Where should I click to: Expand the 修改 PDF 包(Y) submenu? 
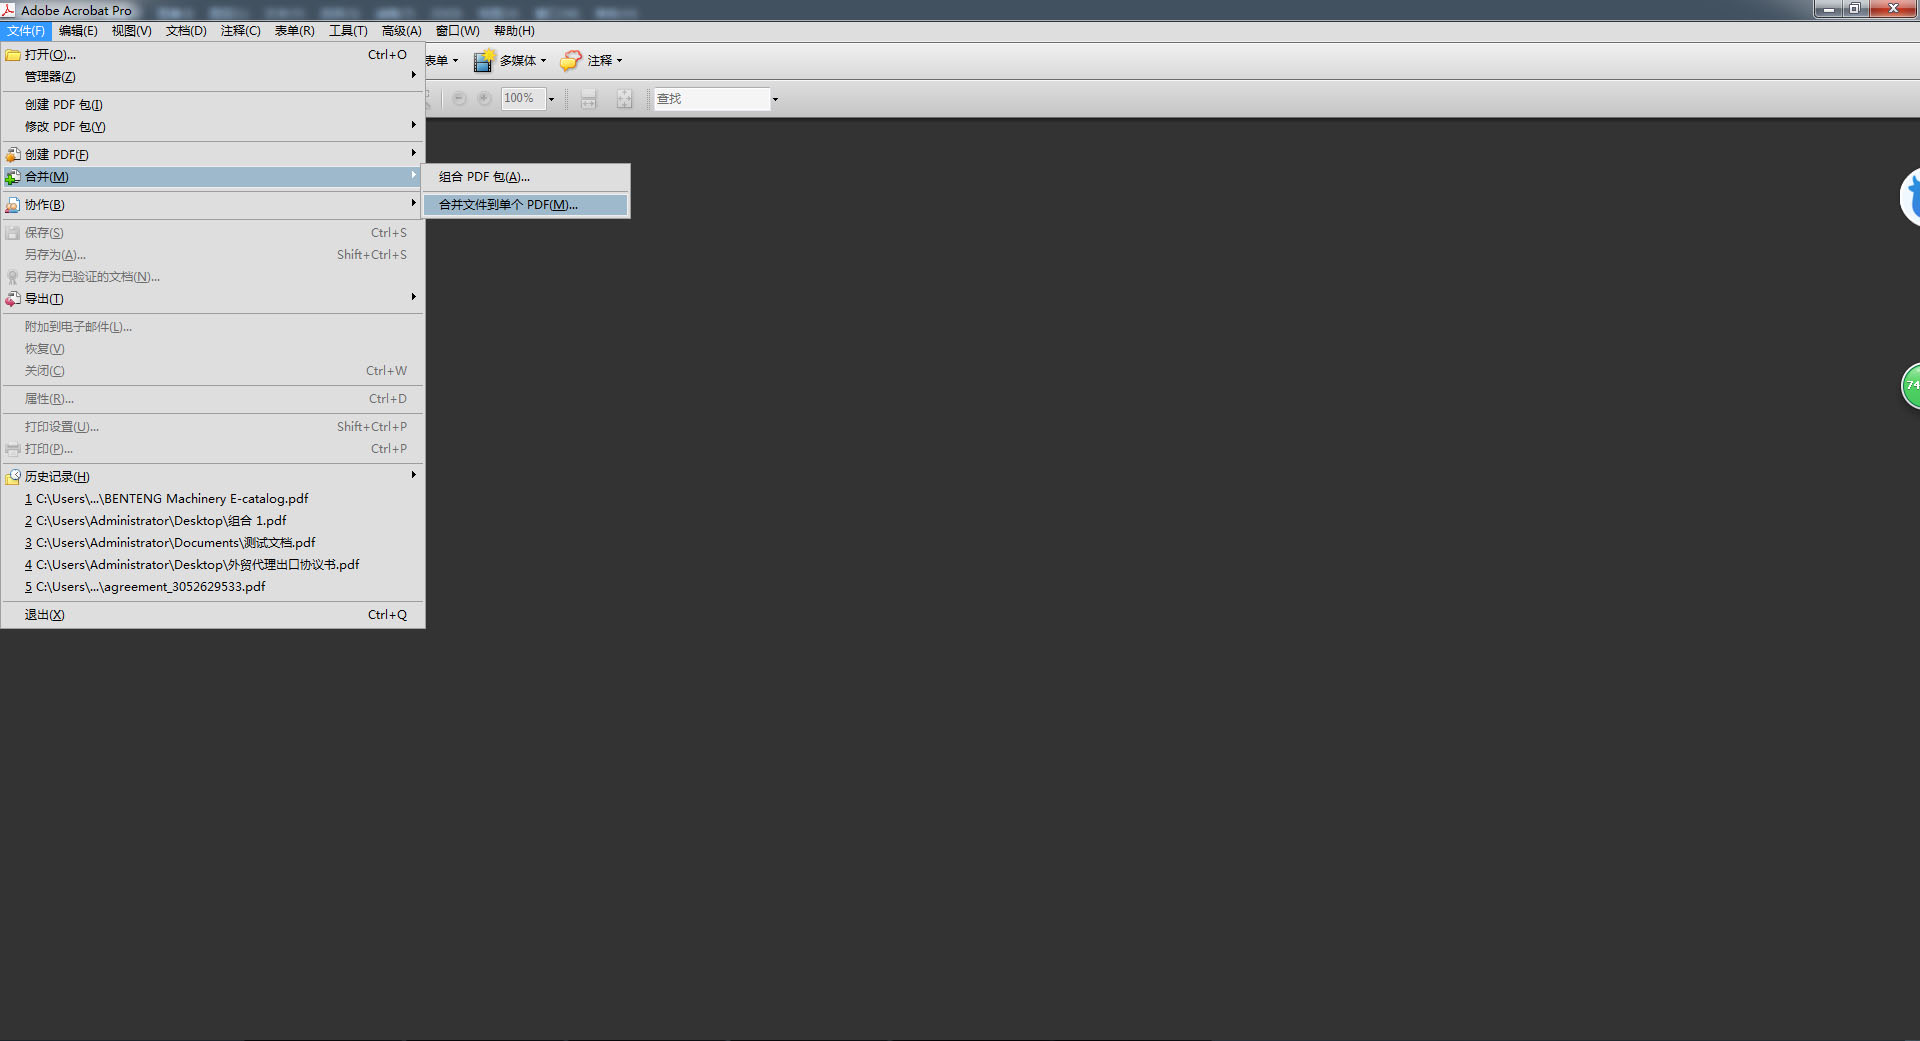(413, 125)
